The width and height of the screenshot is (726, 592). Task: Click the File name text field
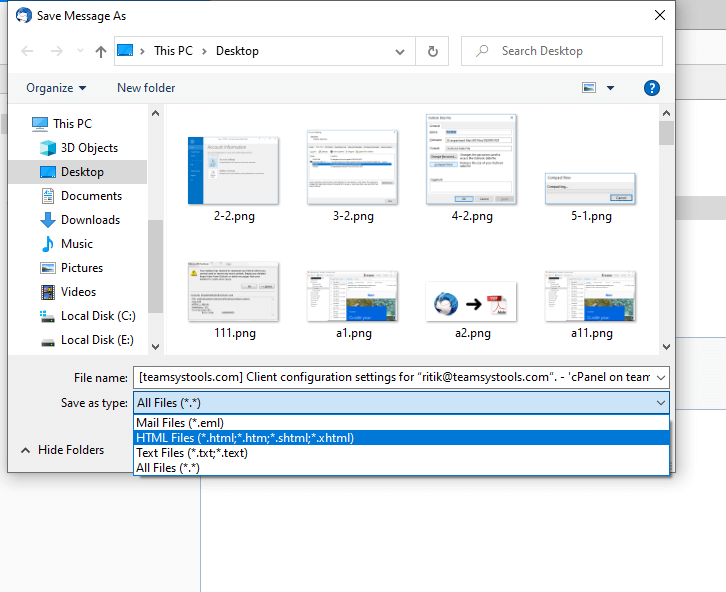394,377
